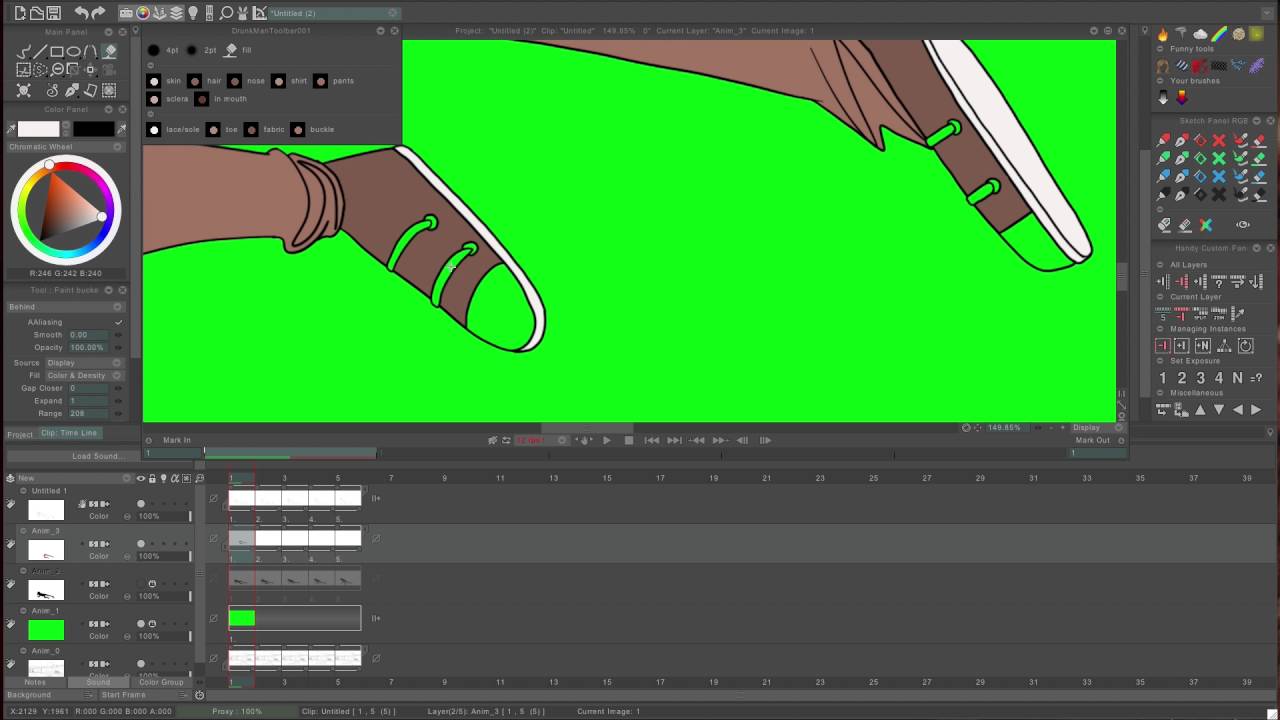The width and height of the screenshot is (1280, 720).
Task: Select the nib pen tool in Main Panel
Action: click(72, 90)
